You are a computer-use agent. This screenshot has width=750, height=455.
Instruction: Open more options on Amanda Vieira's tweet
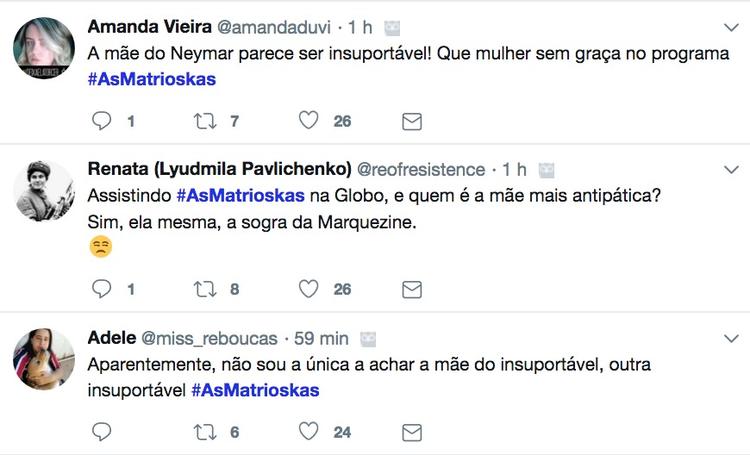coord(731,27)
